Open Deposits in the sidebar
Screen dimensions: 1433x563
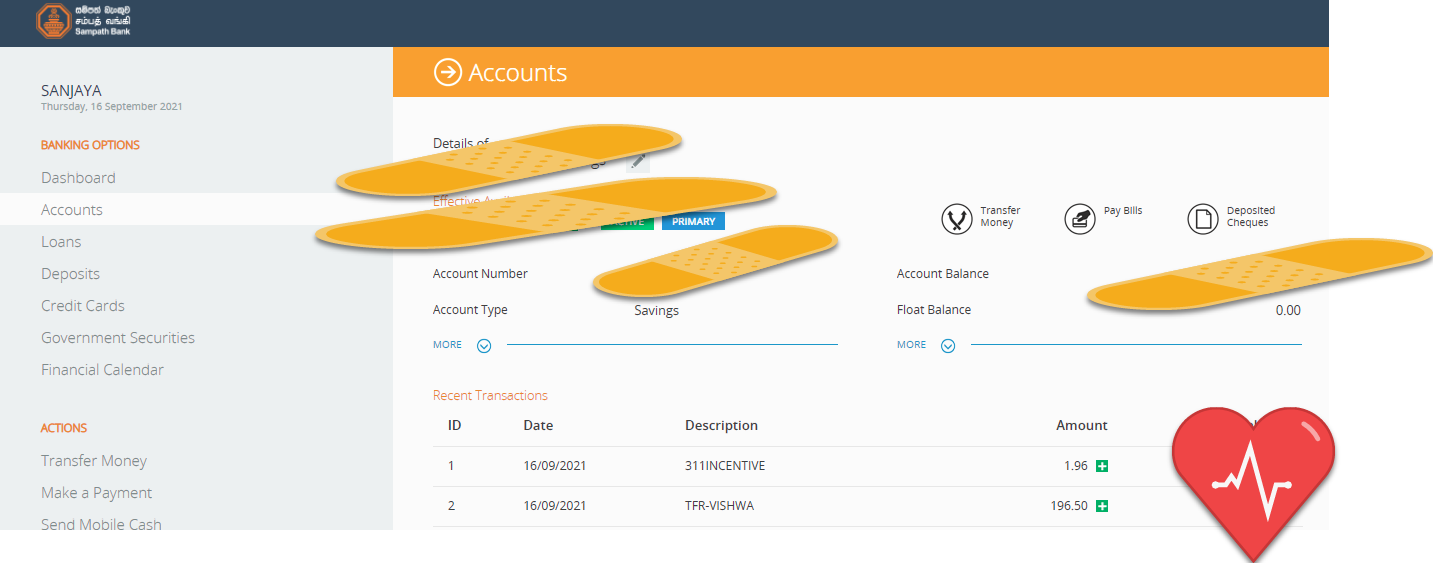70,274
